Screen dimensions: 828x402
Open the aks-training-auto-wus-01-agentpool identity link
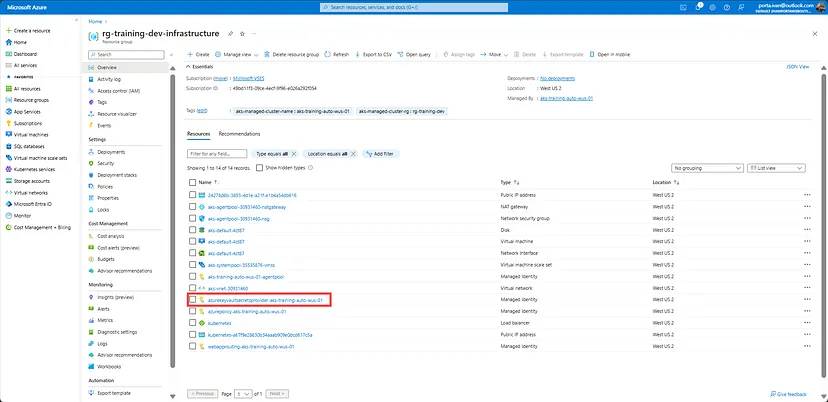(246, 276)
